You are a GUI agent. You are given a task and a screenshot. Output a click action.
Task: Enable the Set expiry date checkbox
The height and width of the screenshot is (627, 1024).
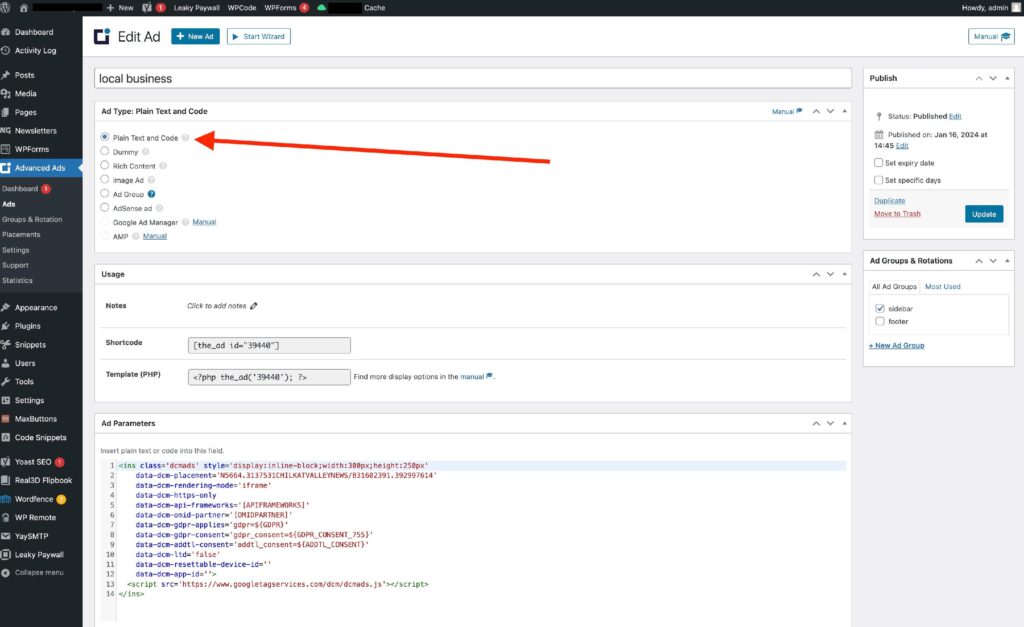point(878,162)
